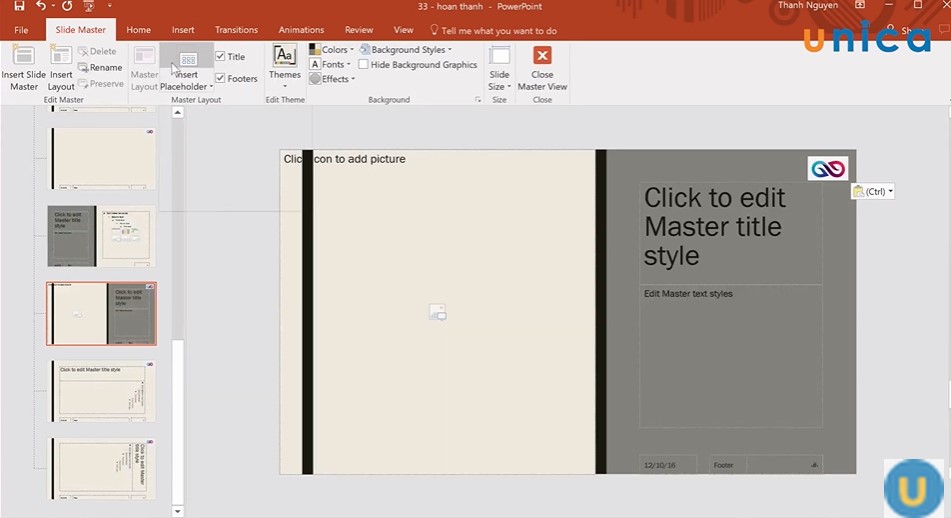
Task: Click the Tell me what you want to do box
Action: [x=498, y=31]
